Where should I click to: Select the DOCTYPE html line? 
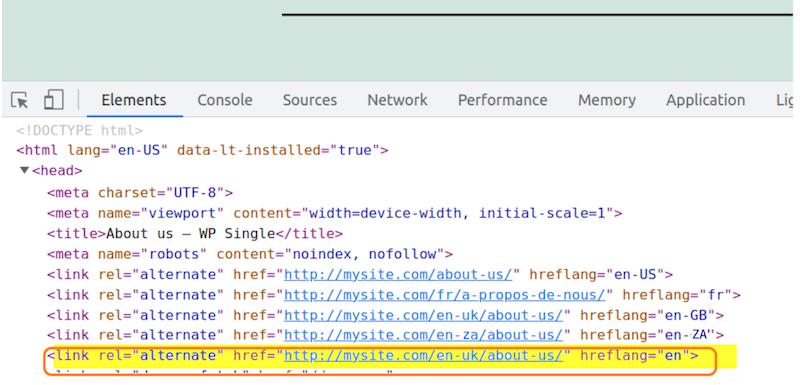[80, 131]
